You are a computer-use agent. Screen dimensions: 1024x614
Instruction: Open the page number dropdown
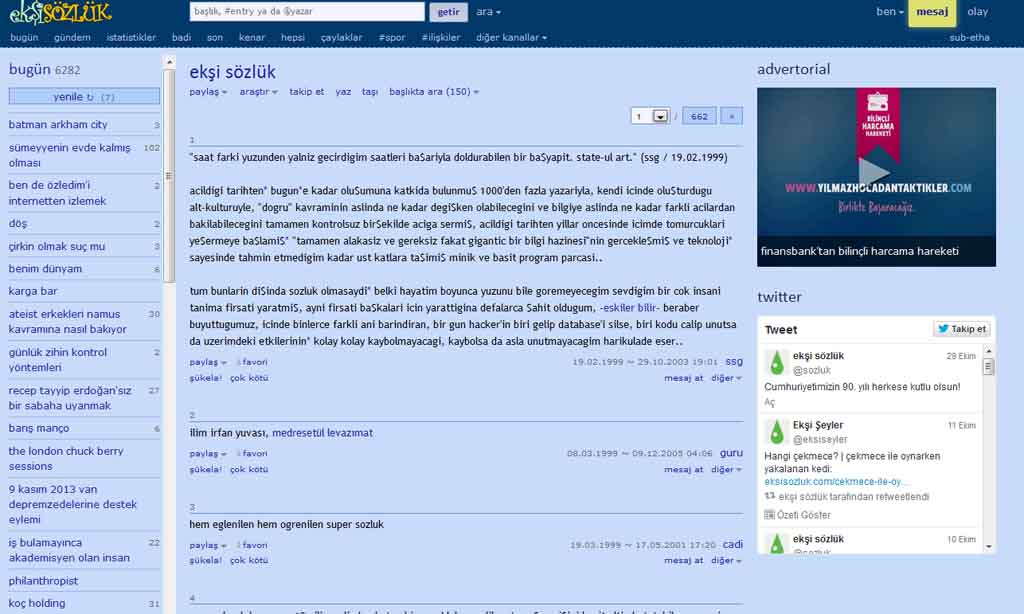pos(660,116)
